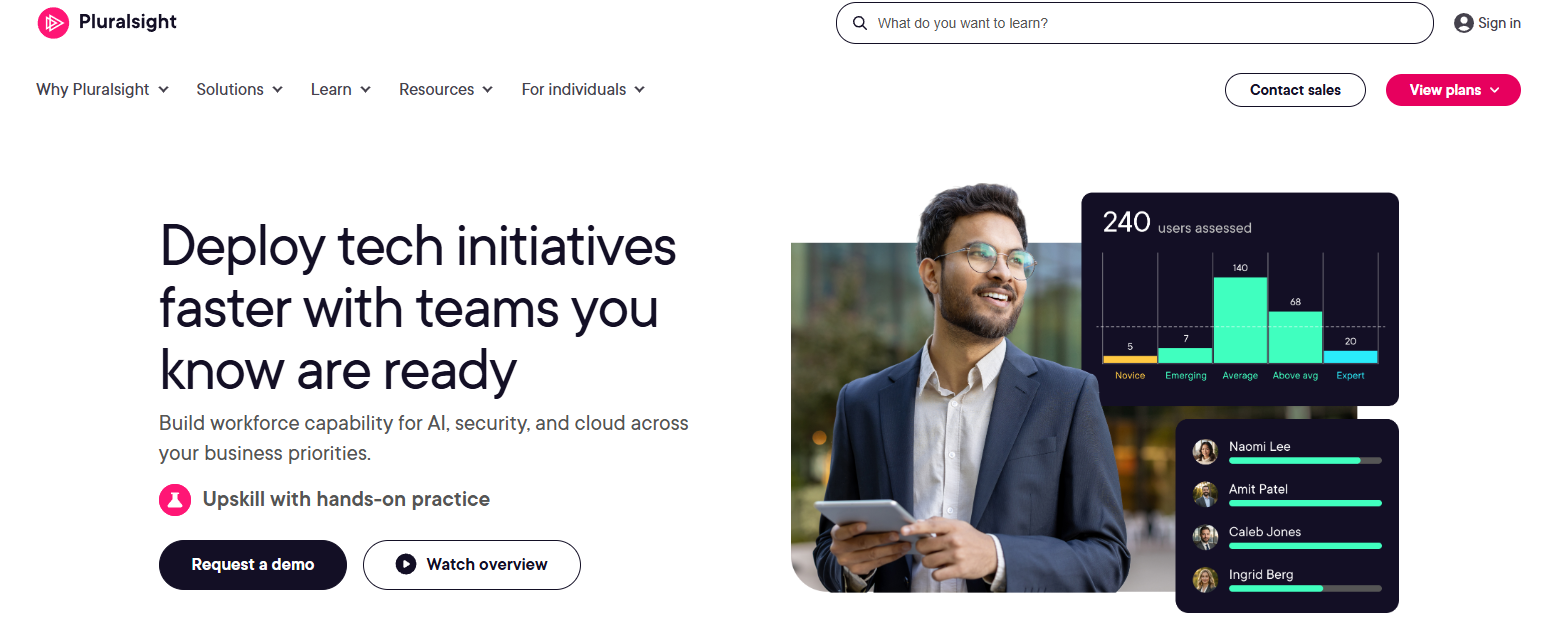Click the Above avg bar labeled 68
Screen dimensions: 1550x642
pos(1295,337)
